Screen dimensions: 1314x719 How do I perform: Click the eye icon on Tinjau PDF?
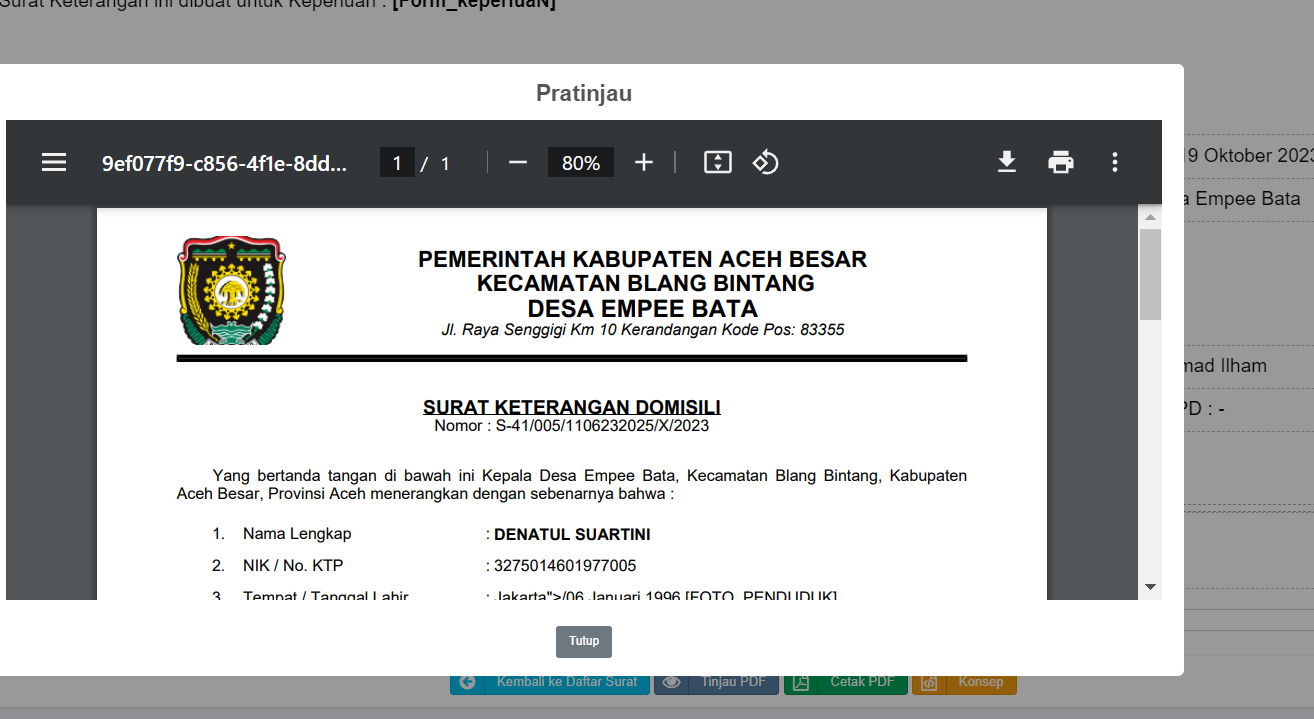coord(672,682)
